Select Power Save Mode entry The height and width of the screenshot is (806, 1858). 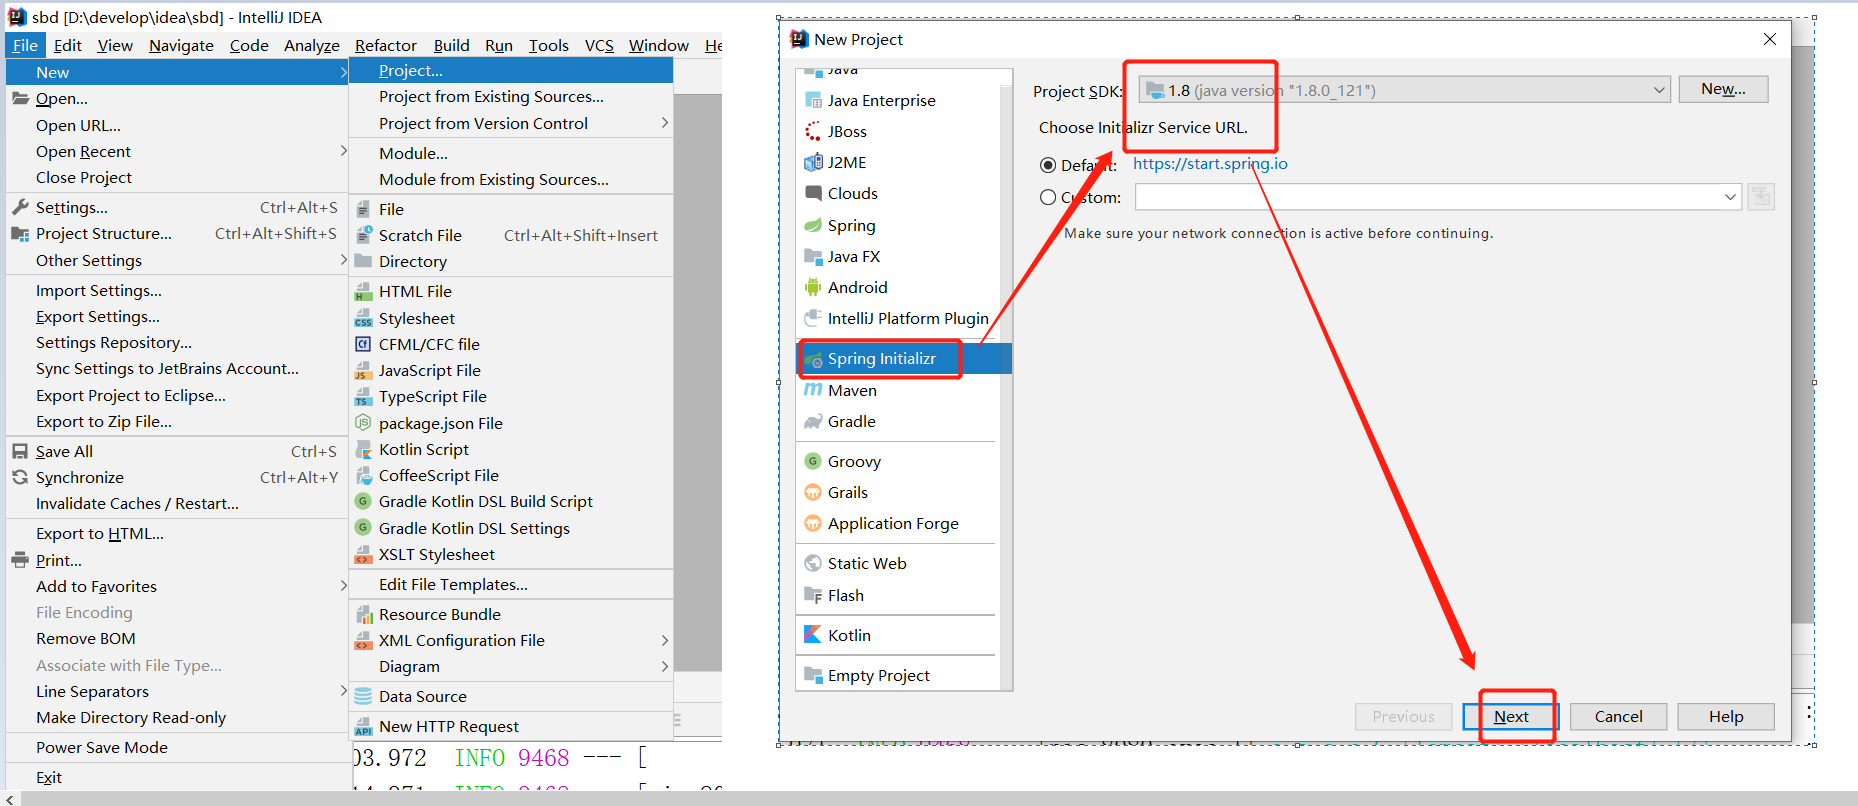(x=176, y=747)
